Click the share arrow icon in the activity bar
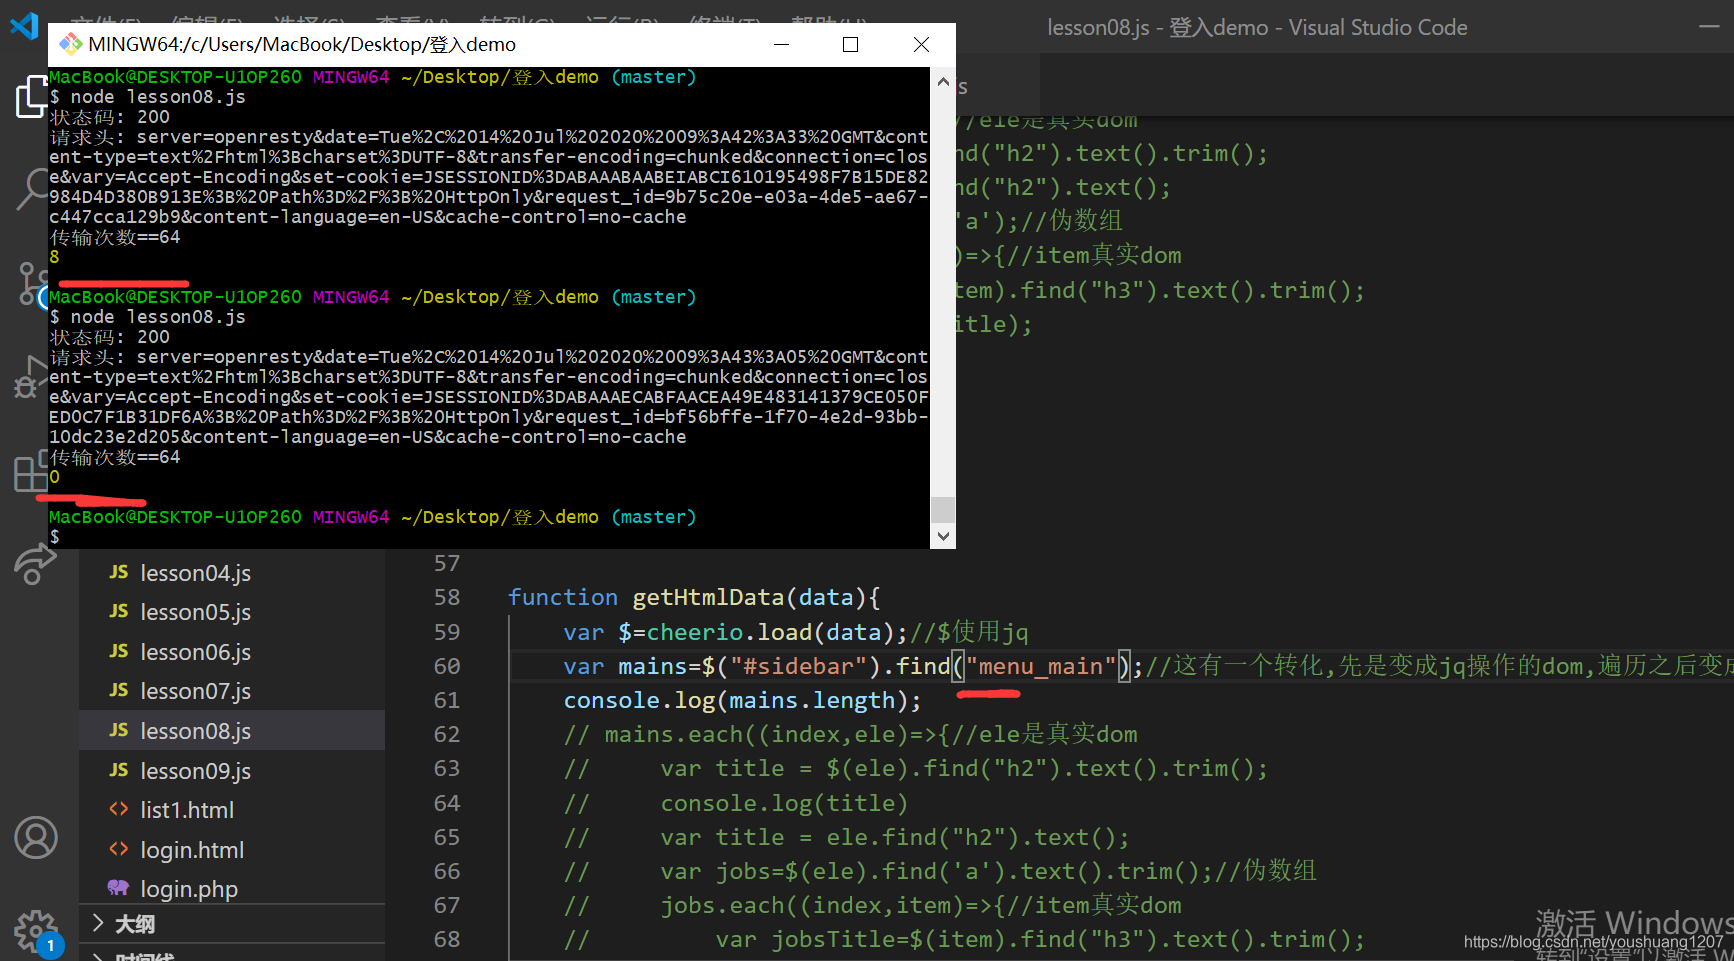1734x961 pixels. tap(34, 564)
